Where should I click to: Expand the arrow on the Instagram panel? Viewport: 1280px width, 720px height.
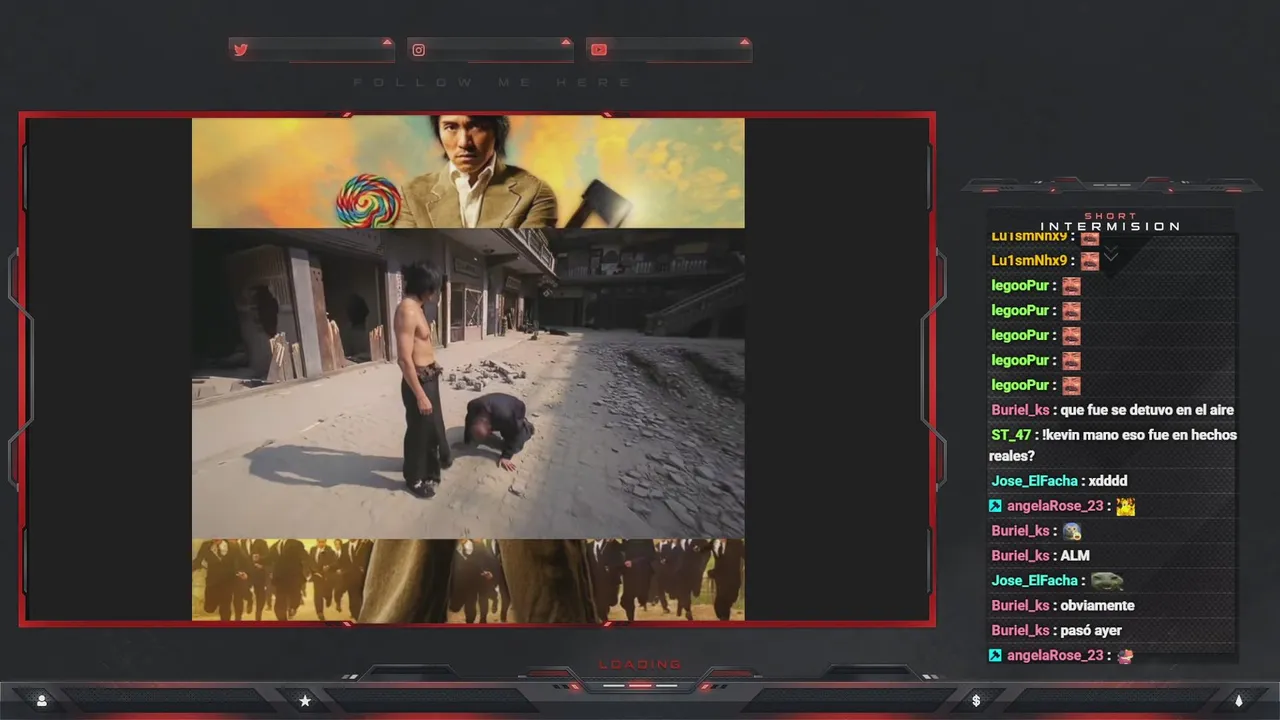tap(566, 42)
